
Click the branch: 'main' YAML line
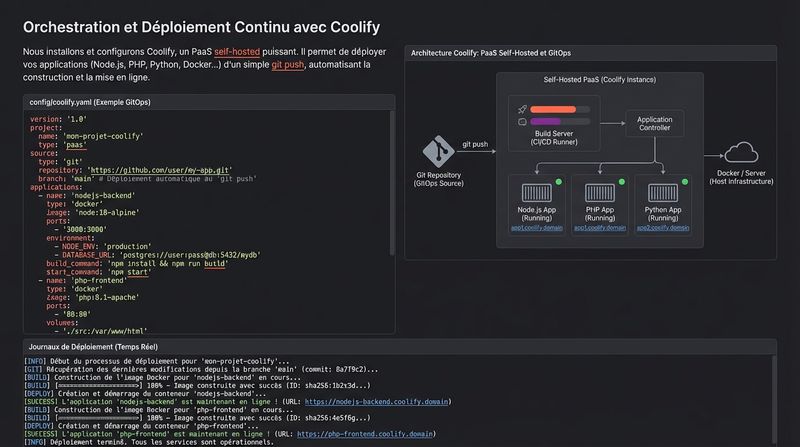pyautogui.click(x=147, y=179)
